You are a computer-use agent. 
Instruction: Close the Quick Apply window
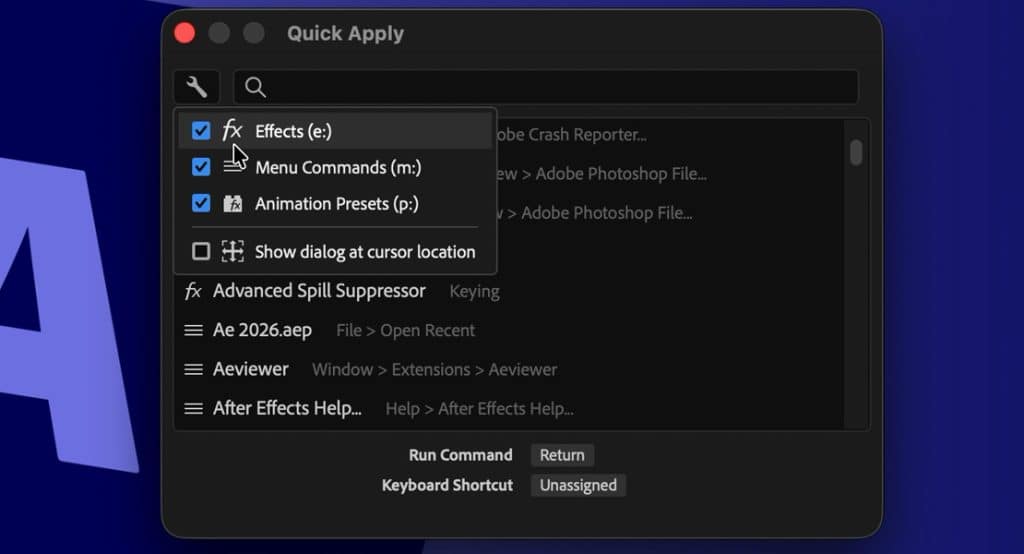(x=185, y=33)
